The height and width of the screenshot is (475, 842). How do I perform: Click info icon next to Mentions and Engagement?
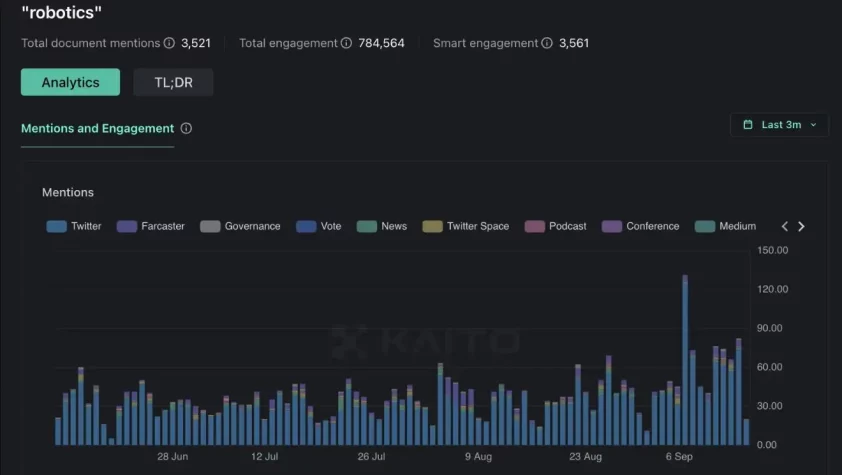point(186,129)
